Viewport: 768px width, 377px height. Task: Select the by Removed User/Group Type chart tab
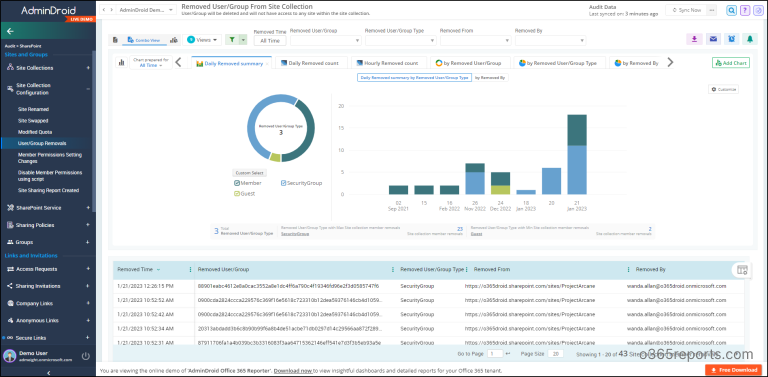[559, 63]
